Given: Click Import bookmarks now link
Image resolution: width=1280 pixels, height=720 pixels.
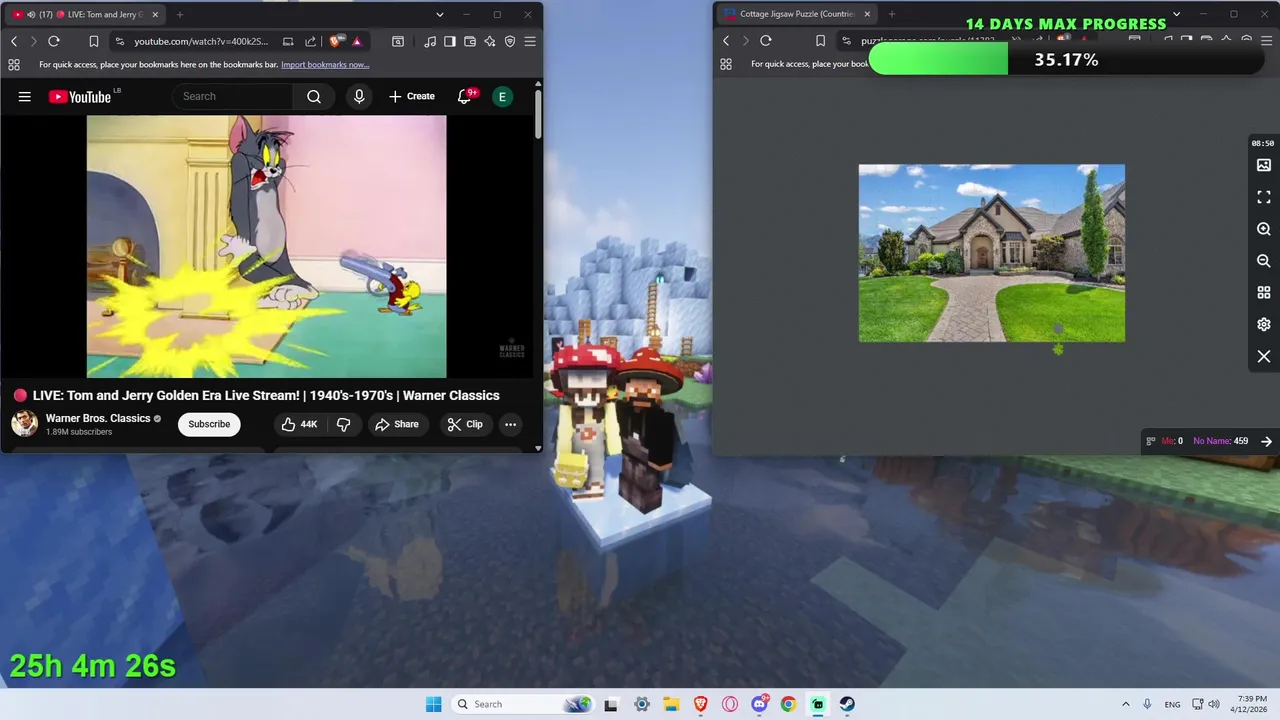Looking at the screenshot, I should [325, 65].
